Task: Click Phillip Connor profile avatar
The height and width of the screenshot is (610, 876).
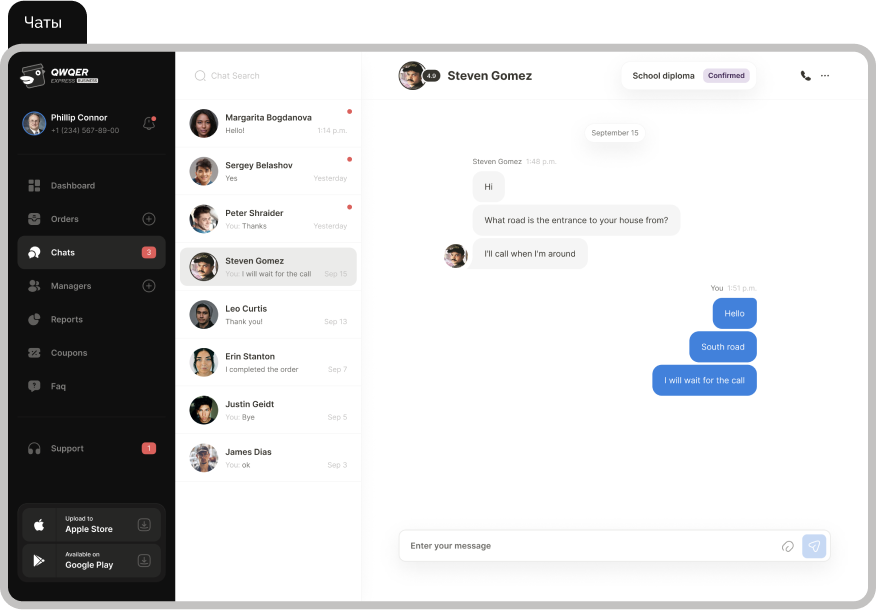Action: click(x=34, y=123)
